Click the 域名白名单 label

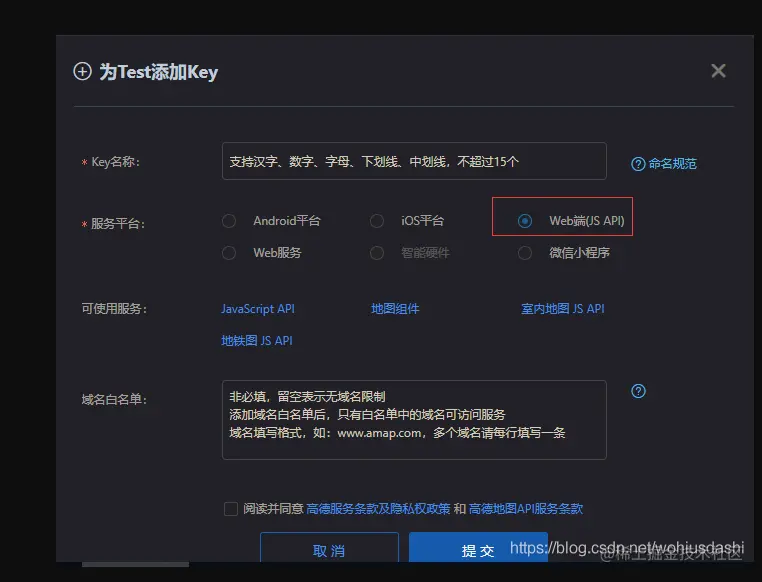pos(114,399)
